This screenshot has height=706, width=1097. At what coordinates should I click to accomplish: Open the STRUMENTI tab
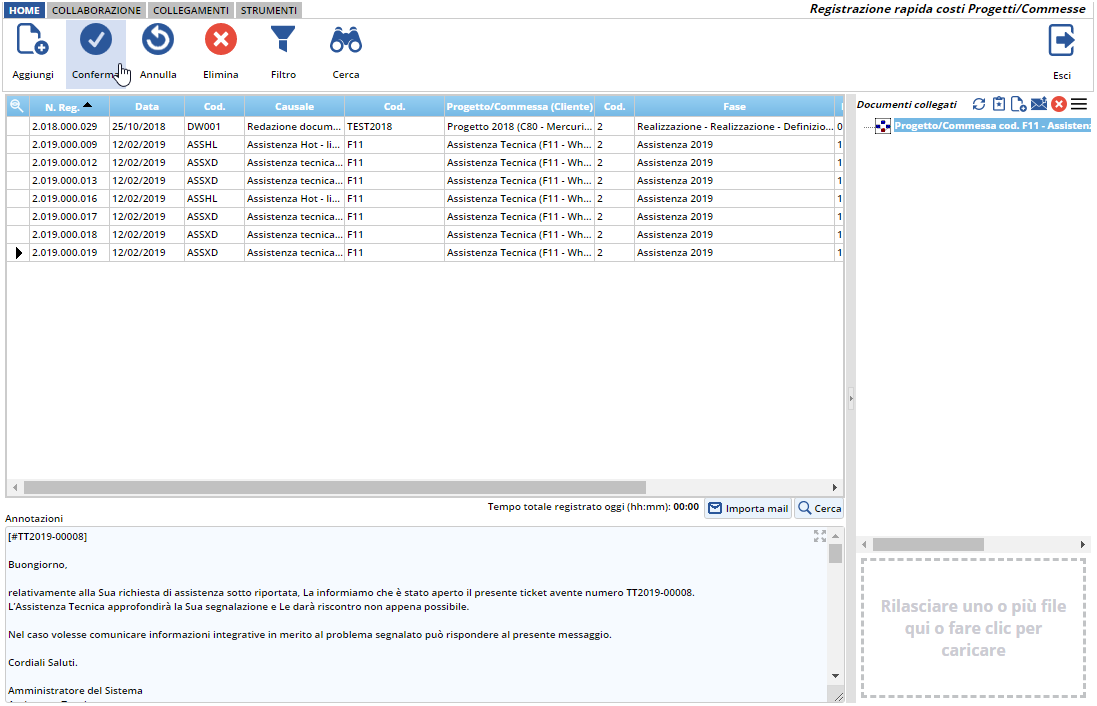pos(268,10)
